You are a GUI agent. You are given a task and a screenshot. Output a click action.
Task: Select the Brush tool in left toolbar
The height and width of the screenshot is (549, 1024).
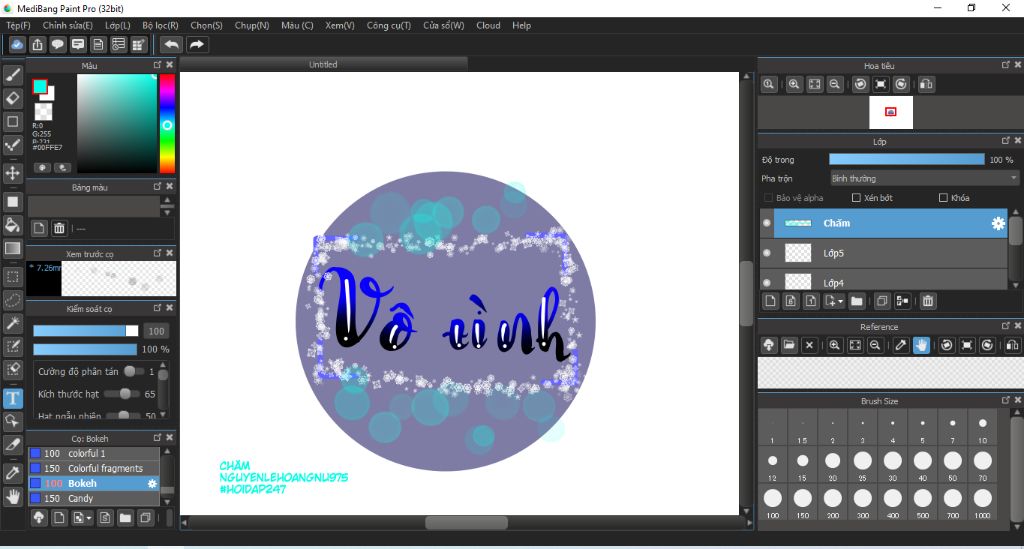[12, 75]
